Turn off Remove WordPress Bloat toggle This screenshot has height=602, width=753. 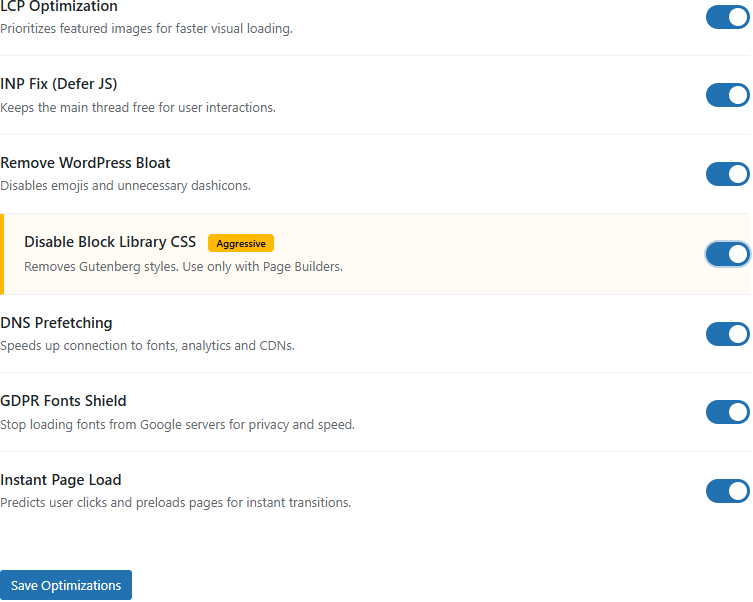(728, 174)
